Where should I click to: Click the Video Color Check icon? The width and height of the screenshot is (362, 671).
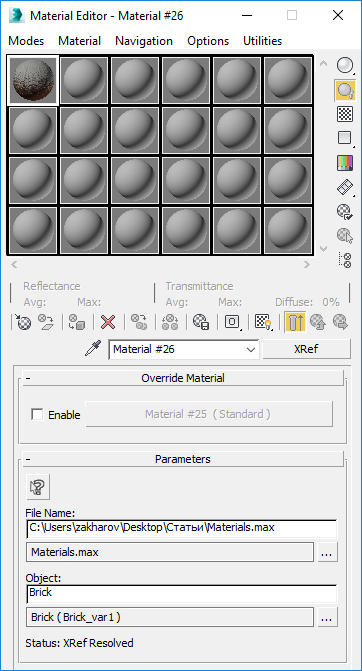tap(344, 163)
